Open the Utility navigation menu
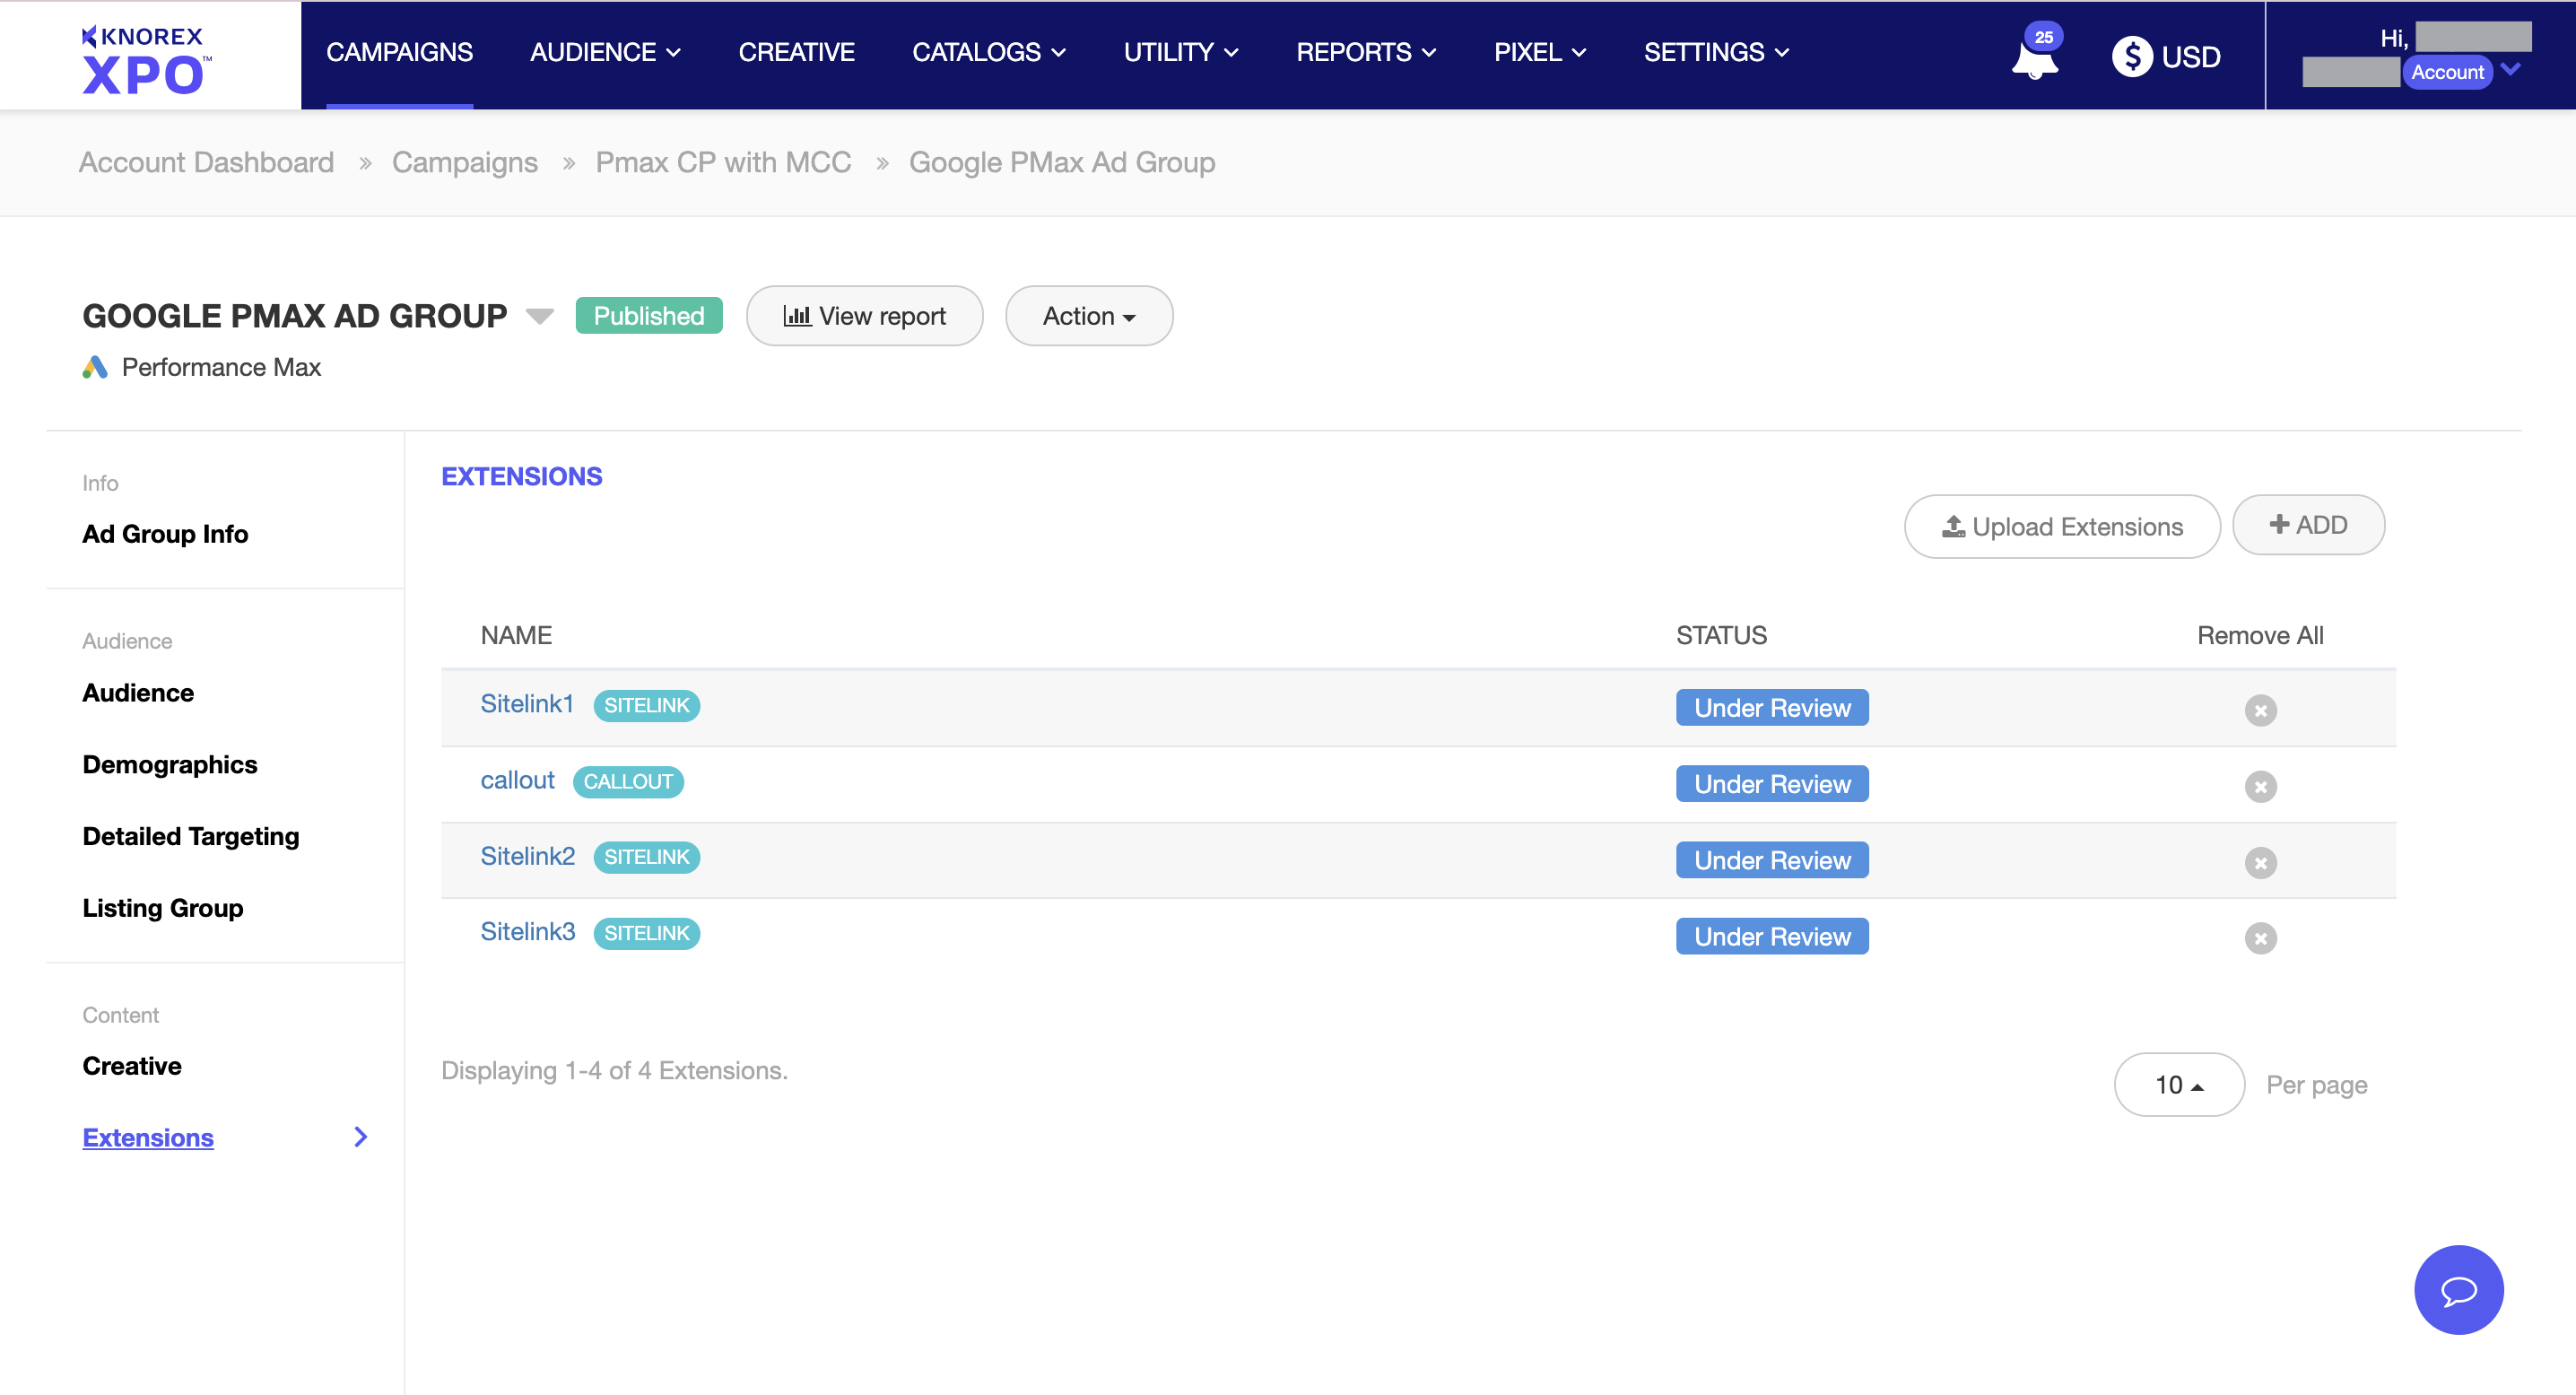The width and height of the screenshot is (2576, 1395). point(1181,52)
